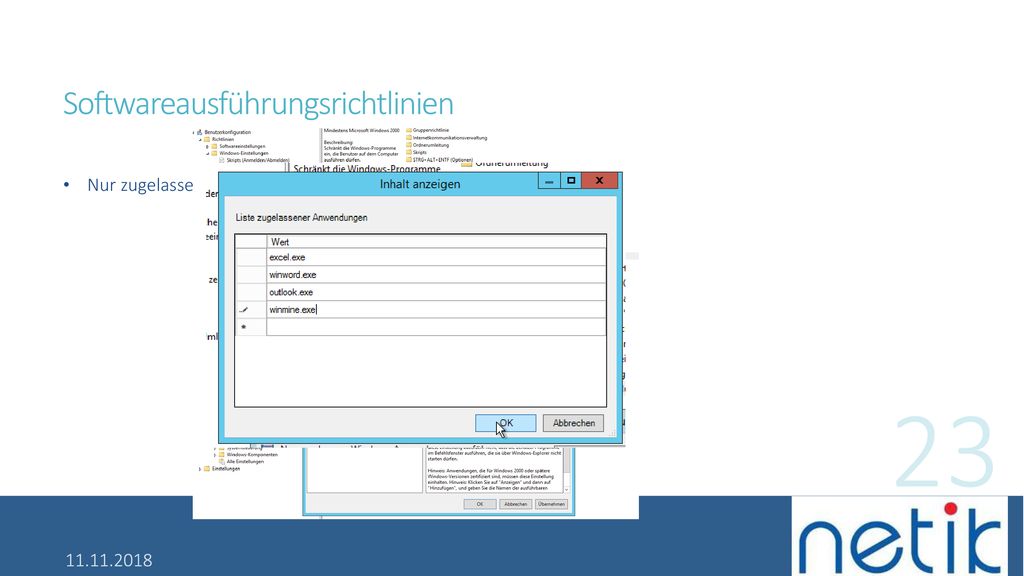Select Windows-Komponenten in the tree

(x=252, y=455)
